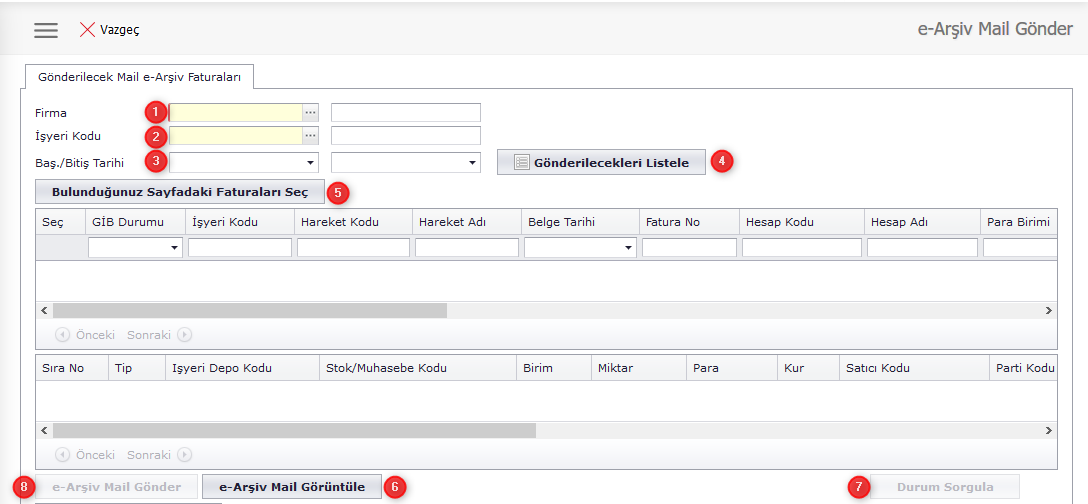Open İşyeri Kodu lookup ellipsis button
Screen dimensions: 1088x504
(310, 135)
